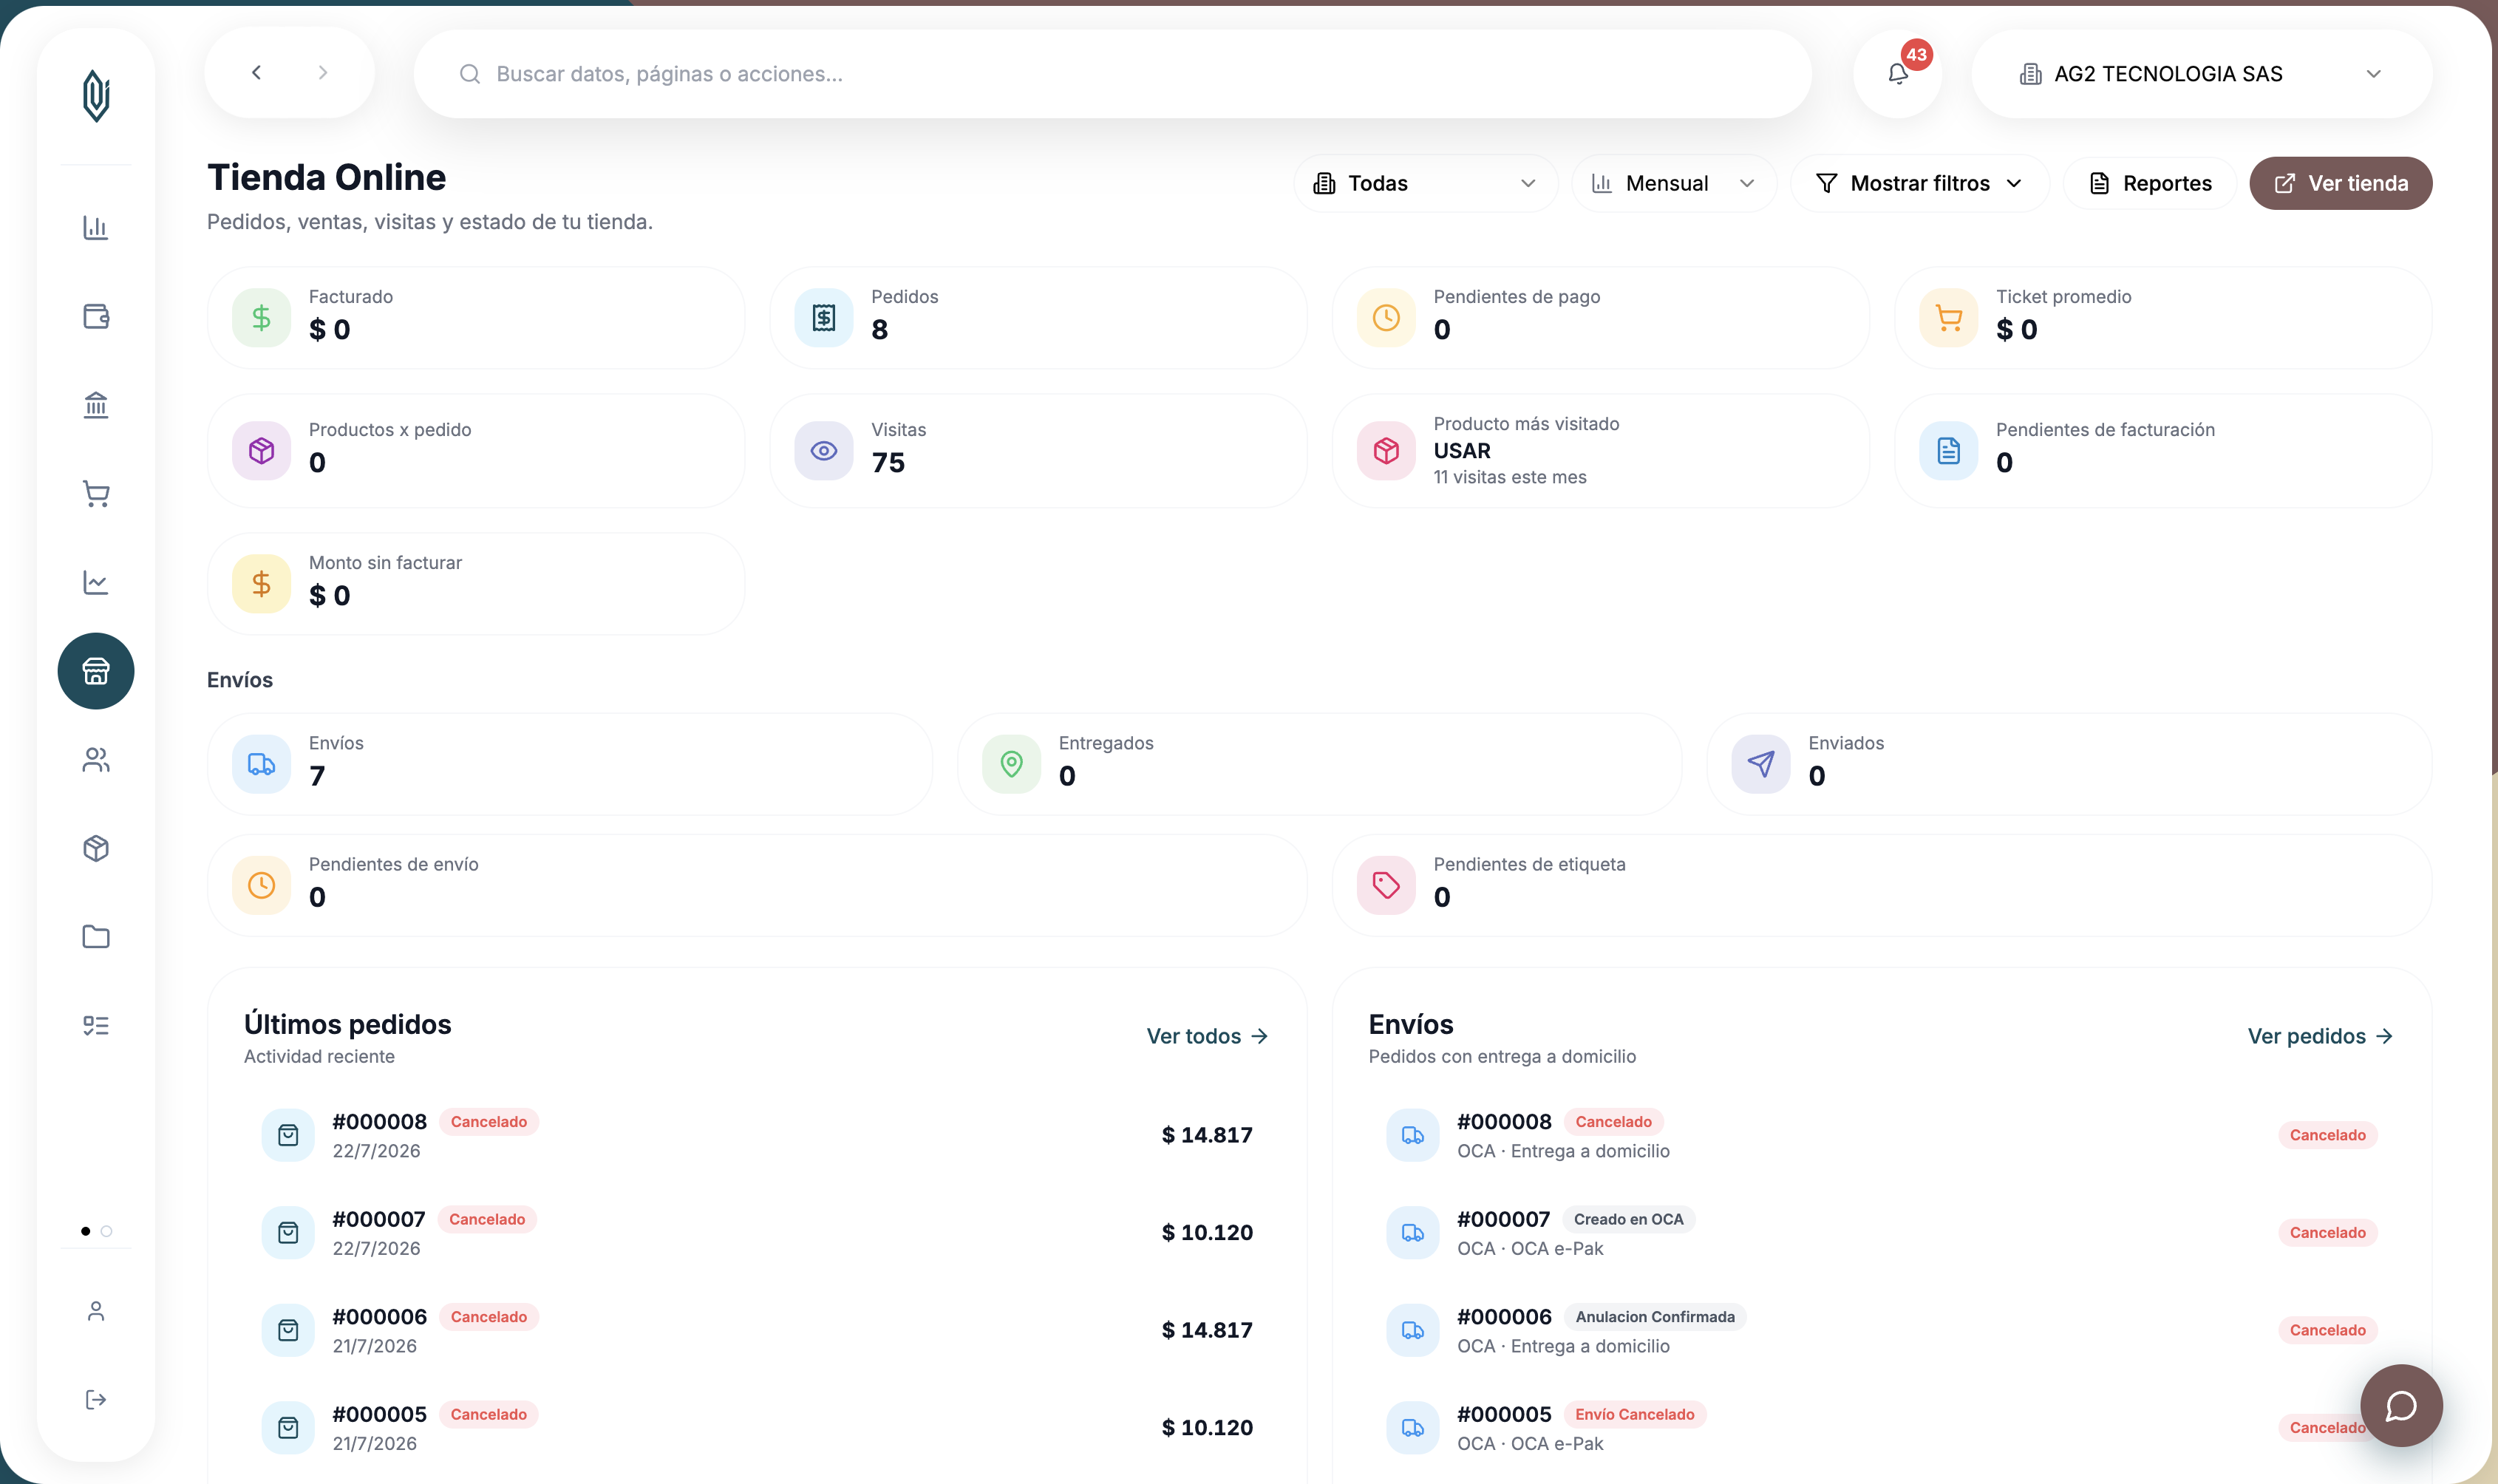This screenshot has width=2498, height=1484.
Task: Open the bar chart dashboard sidebar icon
Action: point(96,228)
